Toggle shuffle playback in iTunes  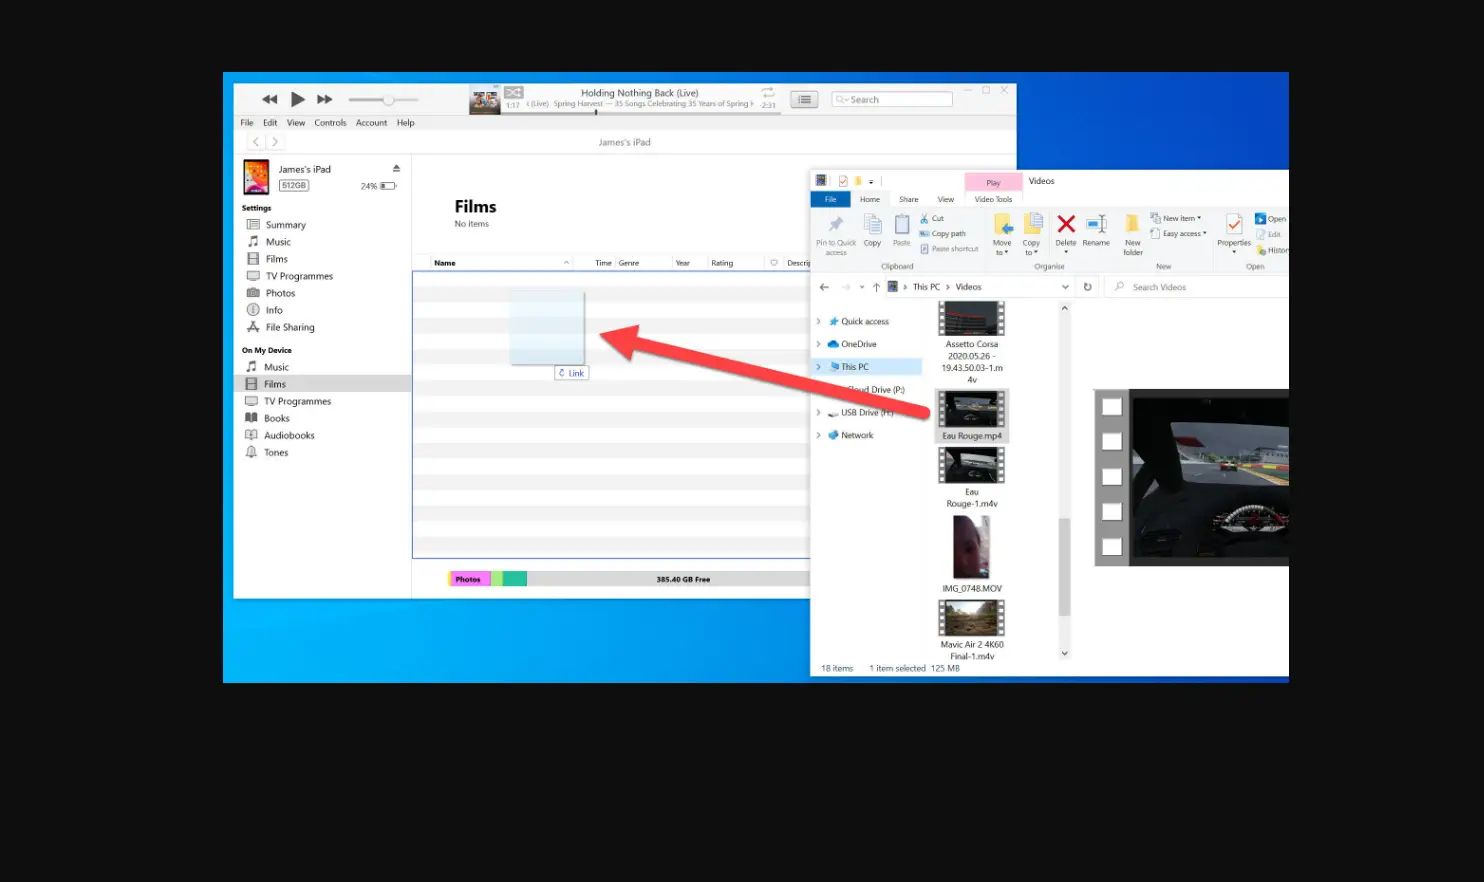pyautogui.click(x=513, y=91)
